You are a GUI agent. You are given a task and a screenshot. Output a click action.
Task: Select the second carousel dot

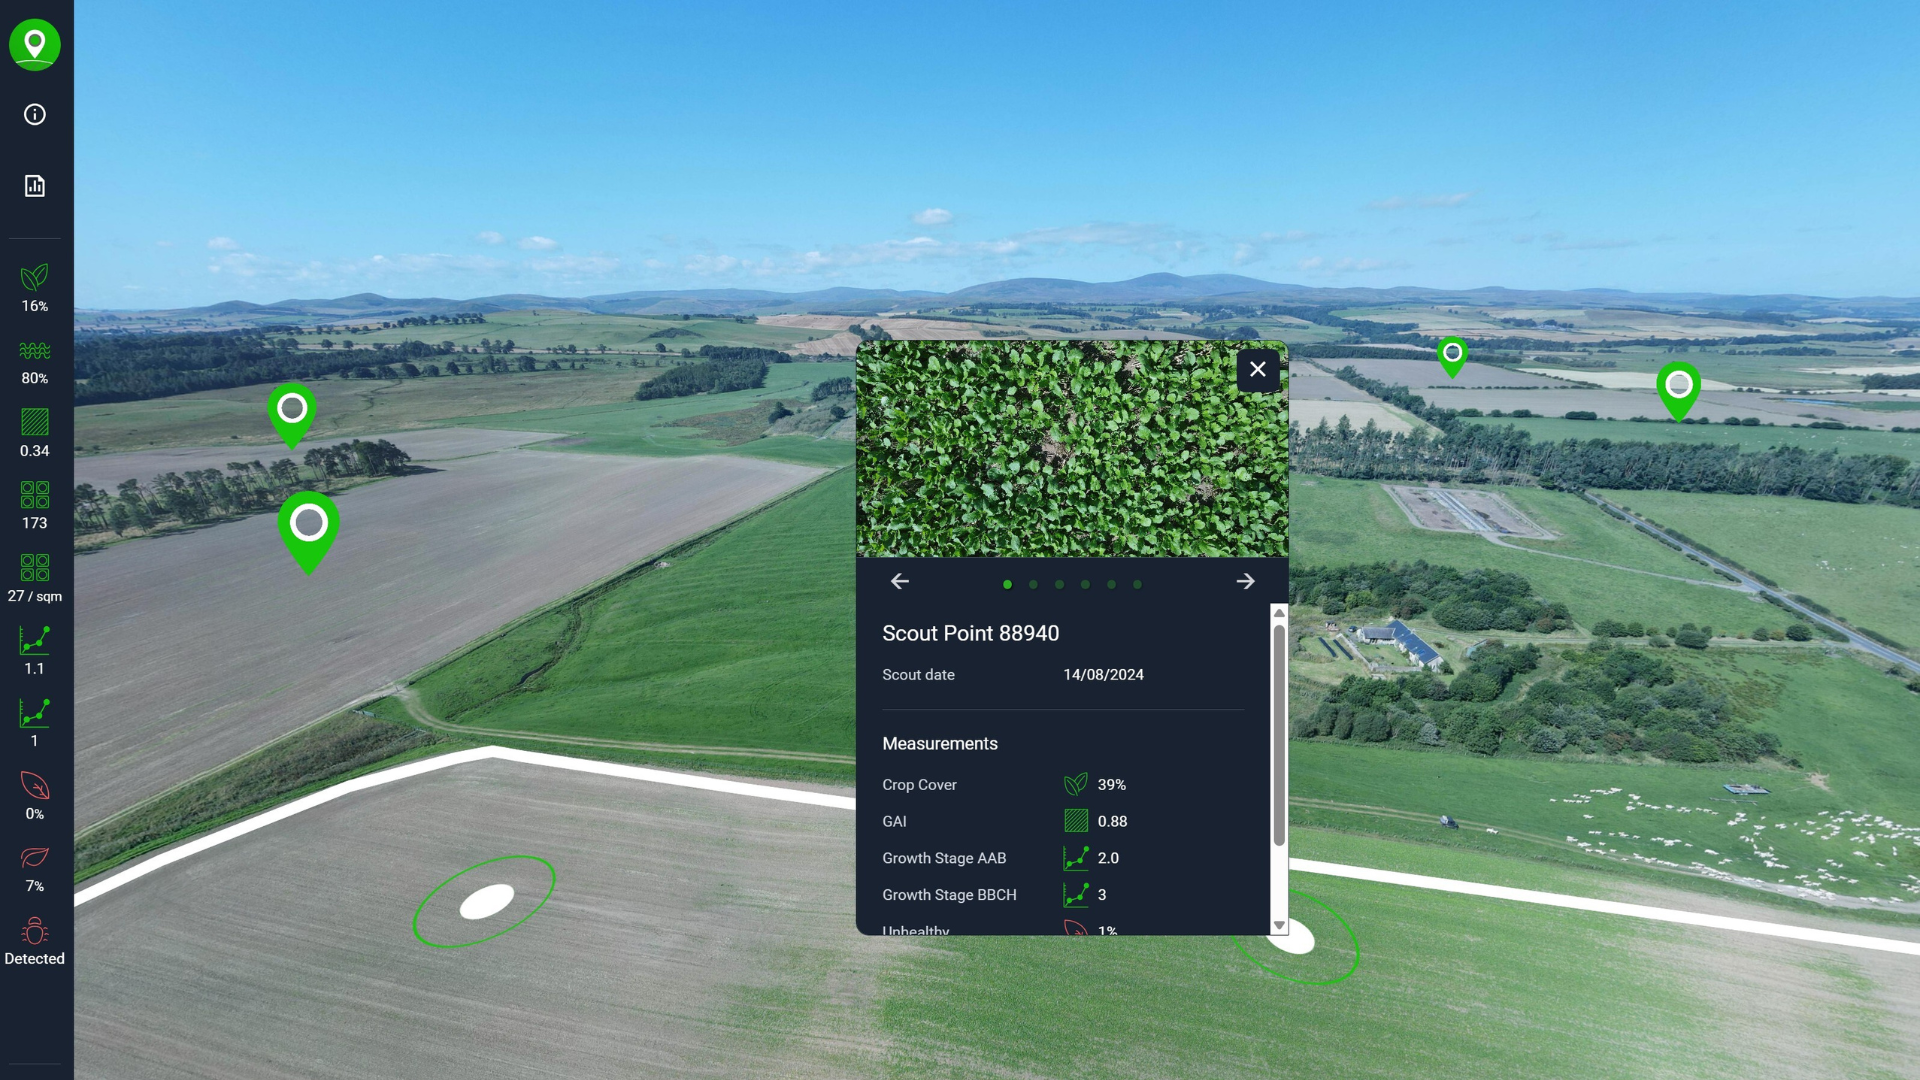coord(1034,585)
